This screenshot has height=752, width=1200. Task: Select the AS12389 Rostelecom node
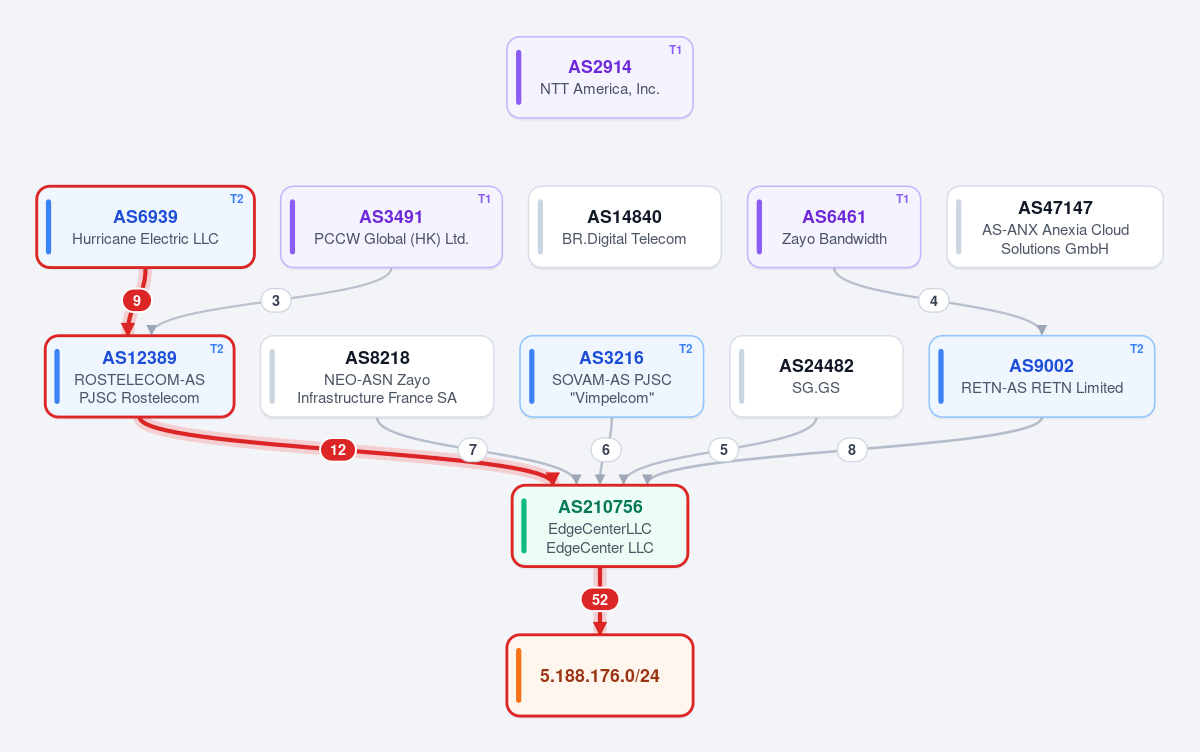(140, 376)
